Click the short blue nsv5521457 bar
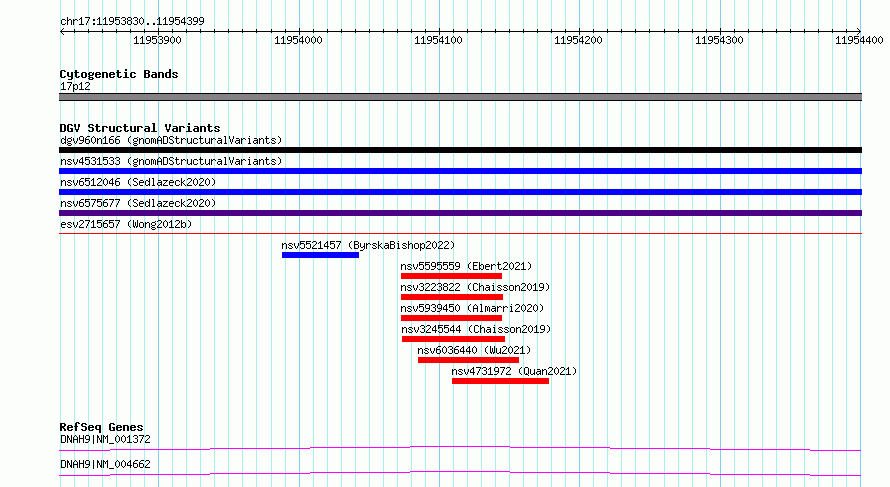The height and width of the screenshot is (487, 890). pyautogui.click(x=320, y=255)
